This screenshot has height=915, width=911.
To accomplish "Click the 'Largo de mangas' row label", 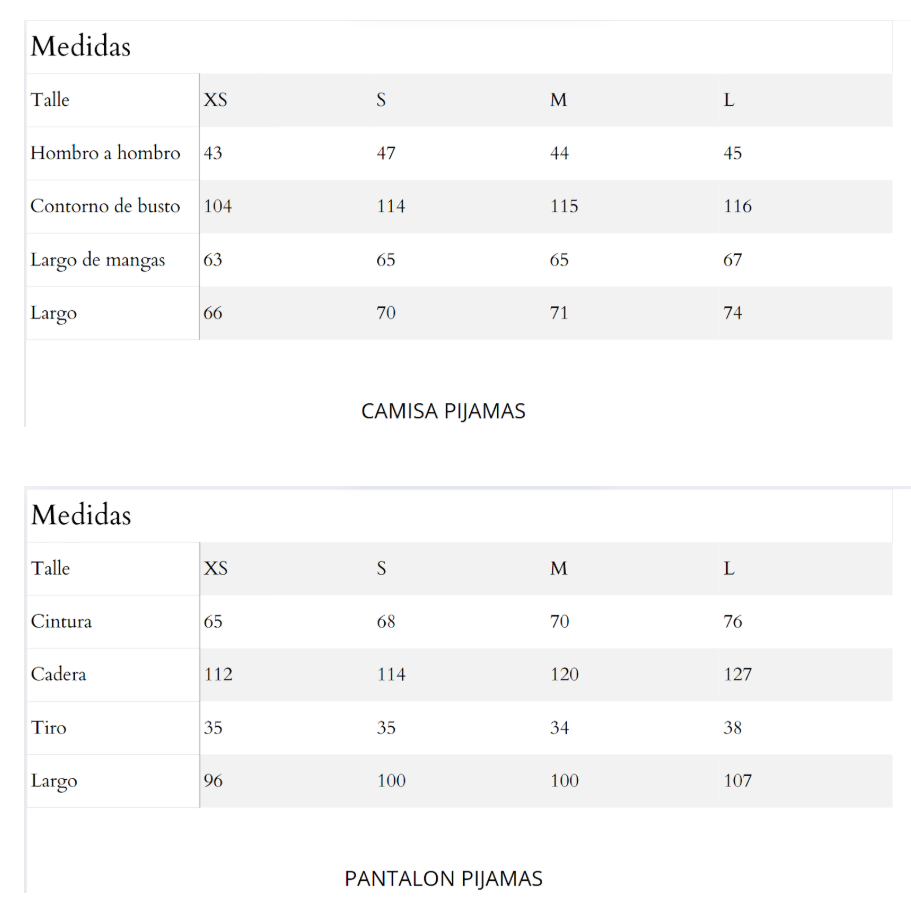I will coord(97,260).
